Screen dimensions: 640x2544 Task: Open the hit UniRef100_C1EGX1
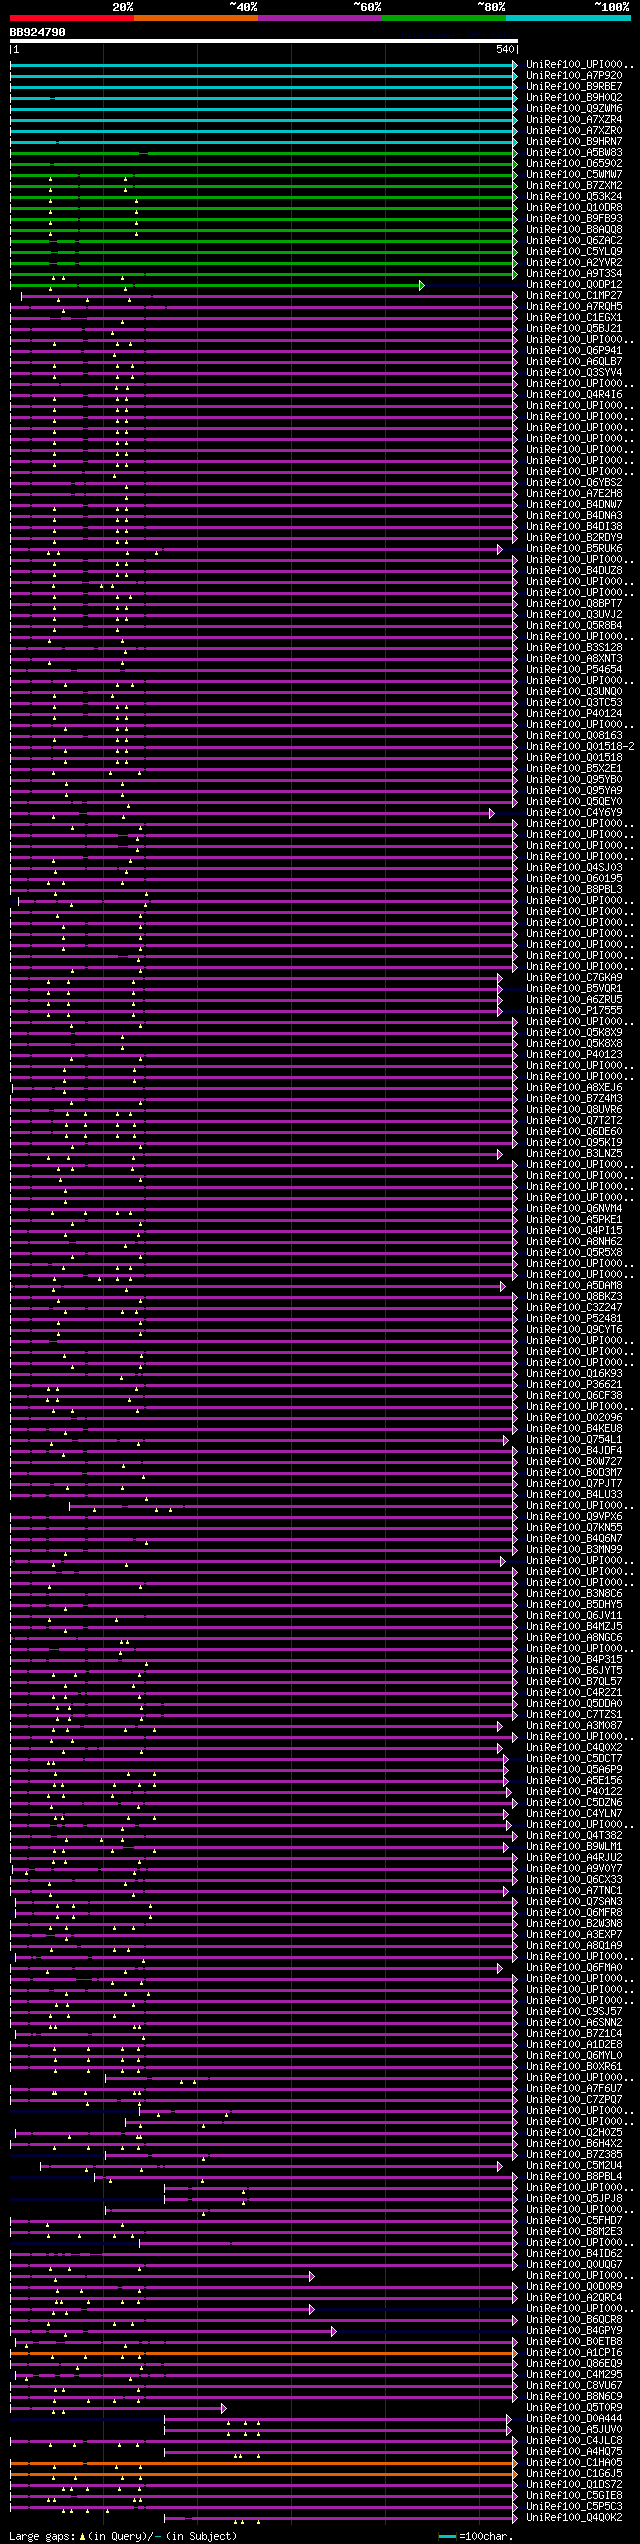574,318
